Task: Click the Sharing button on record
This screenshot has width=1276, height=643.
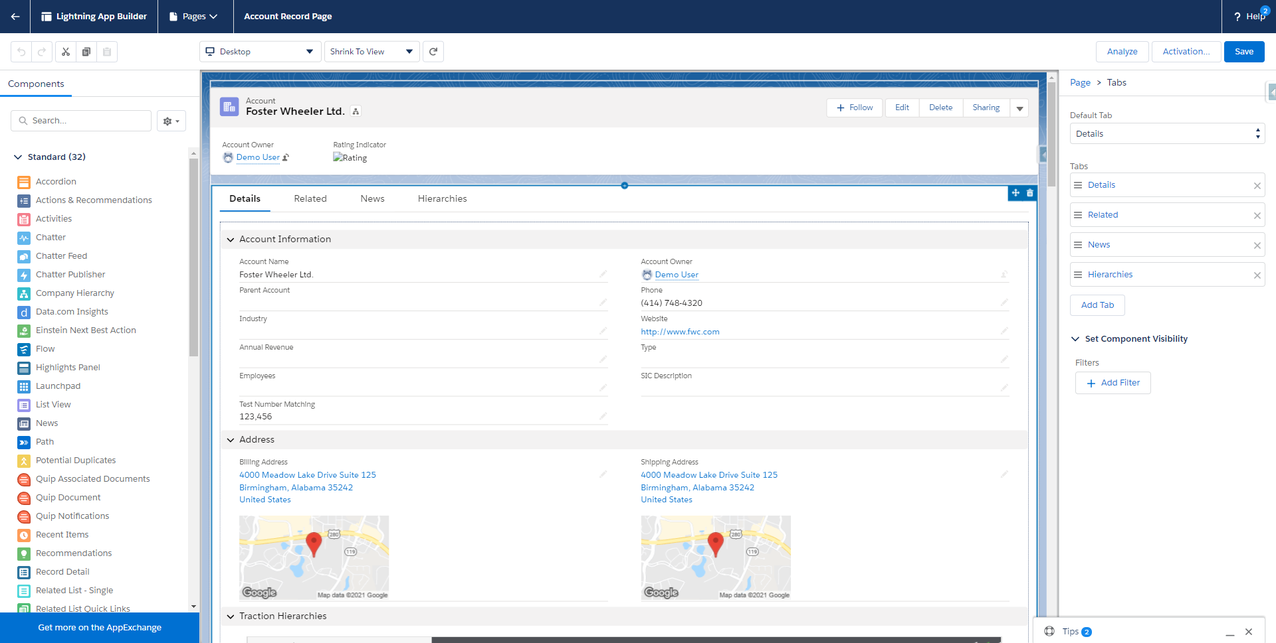Action: pos(986,108)
